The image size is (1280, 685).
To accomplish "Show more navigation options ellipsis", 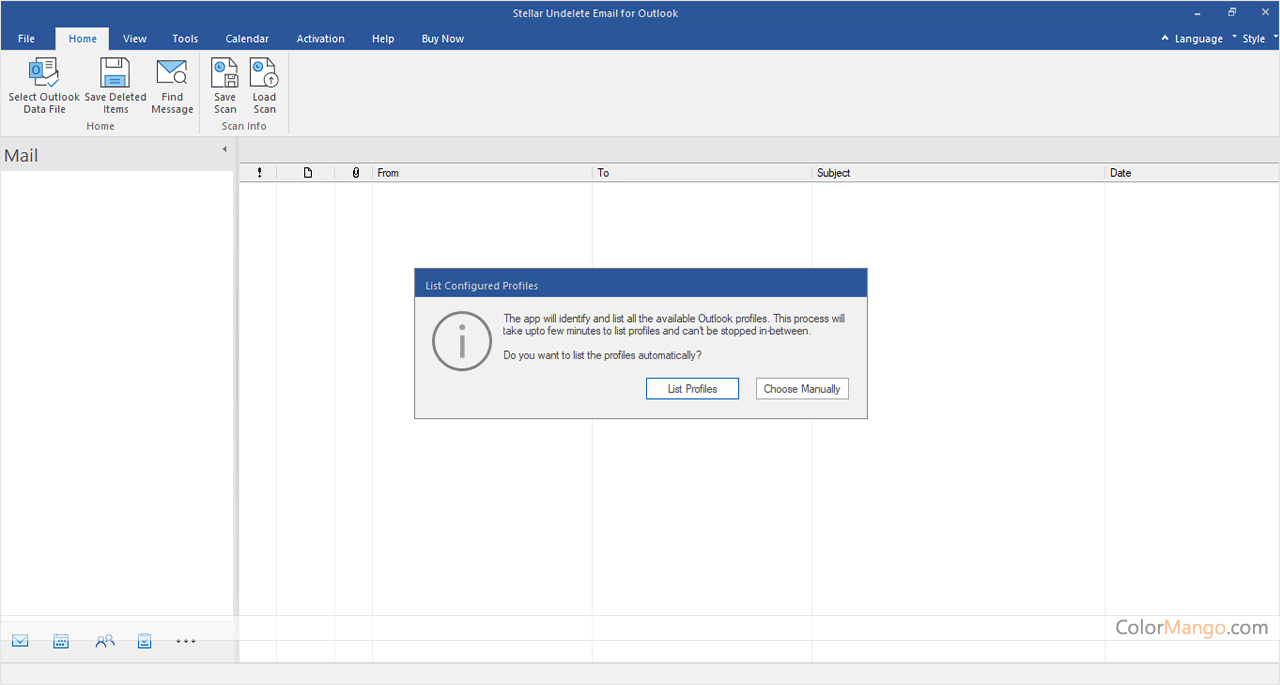I will tap(186, 641).
